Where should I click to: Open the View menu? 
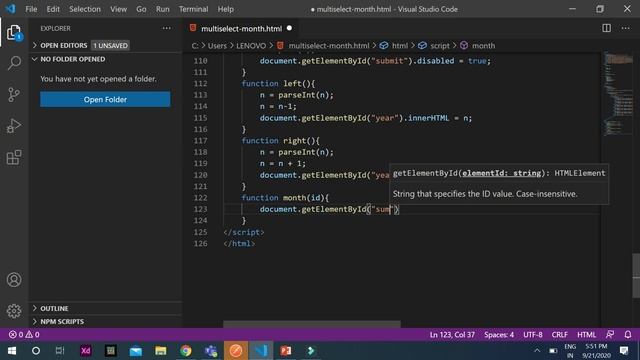[x=118, y=9]
